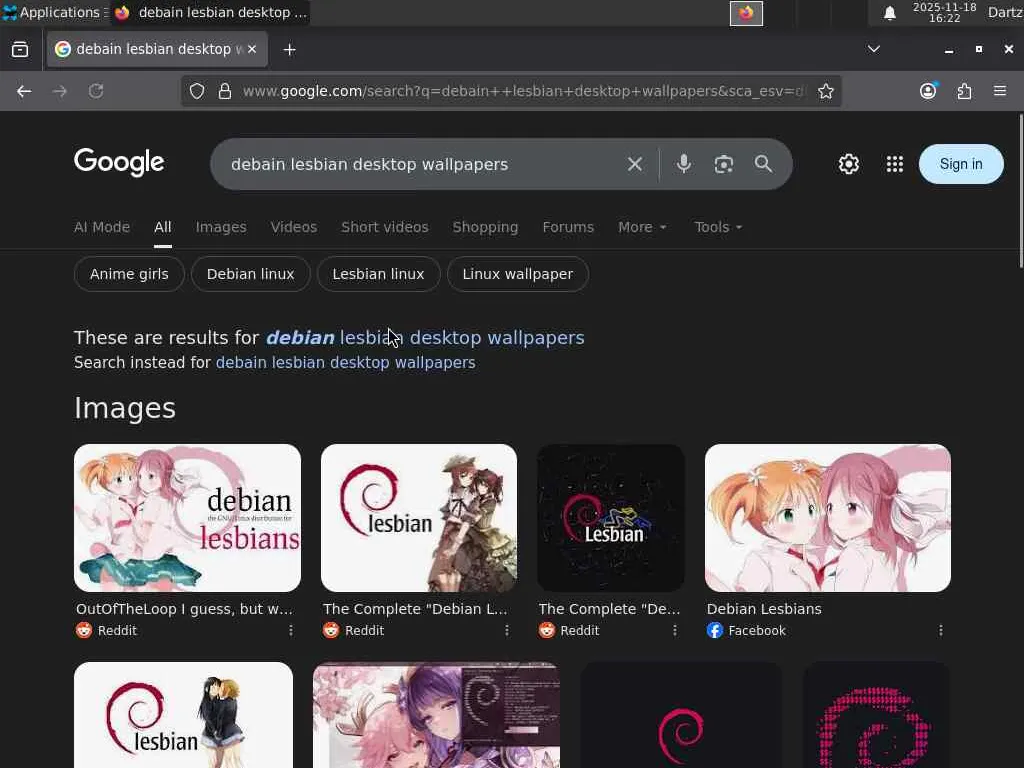This screenshot has height=768, width=1024.
Task: Switch to Shopping results tab
Action: 485,227
